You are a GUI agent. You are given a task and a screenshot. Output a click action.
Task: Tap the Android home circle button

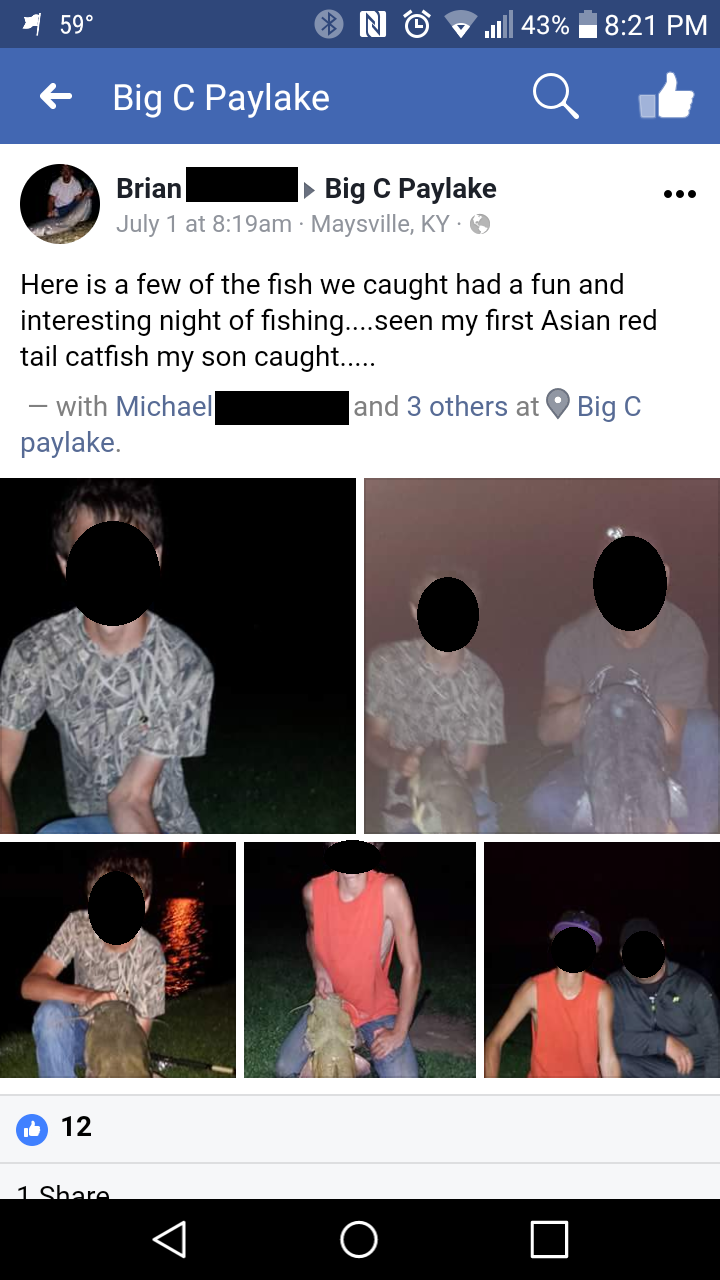[x=359, y=1239]
